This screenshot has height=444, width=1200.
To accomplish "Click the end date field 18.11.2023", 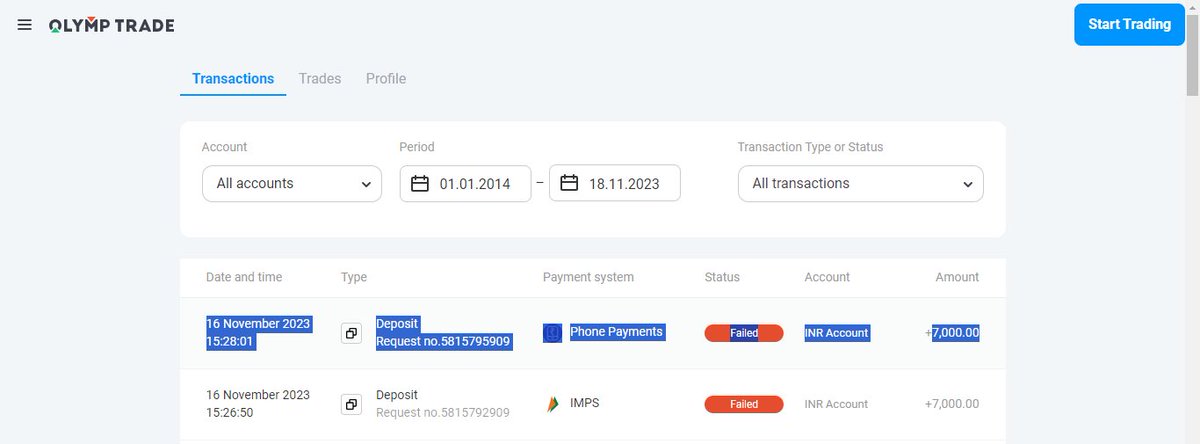I will click(x=615, y=184).
